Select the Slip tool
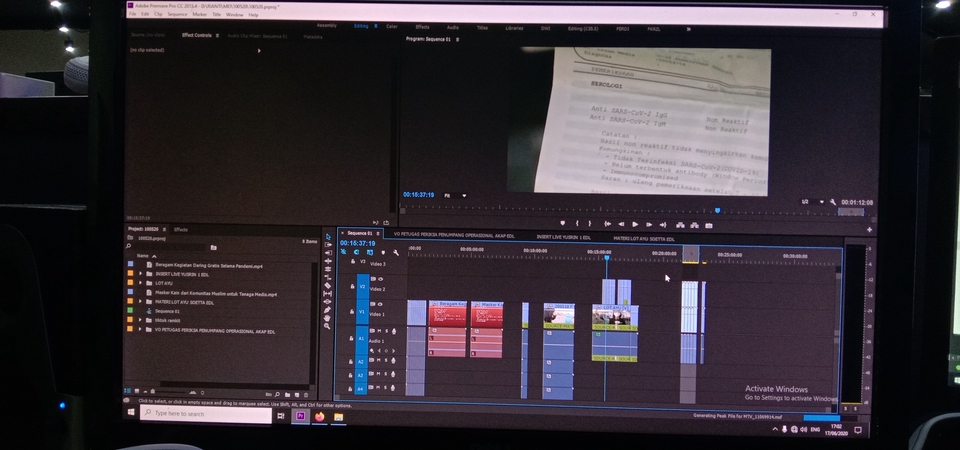 pos(328,293)
